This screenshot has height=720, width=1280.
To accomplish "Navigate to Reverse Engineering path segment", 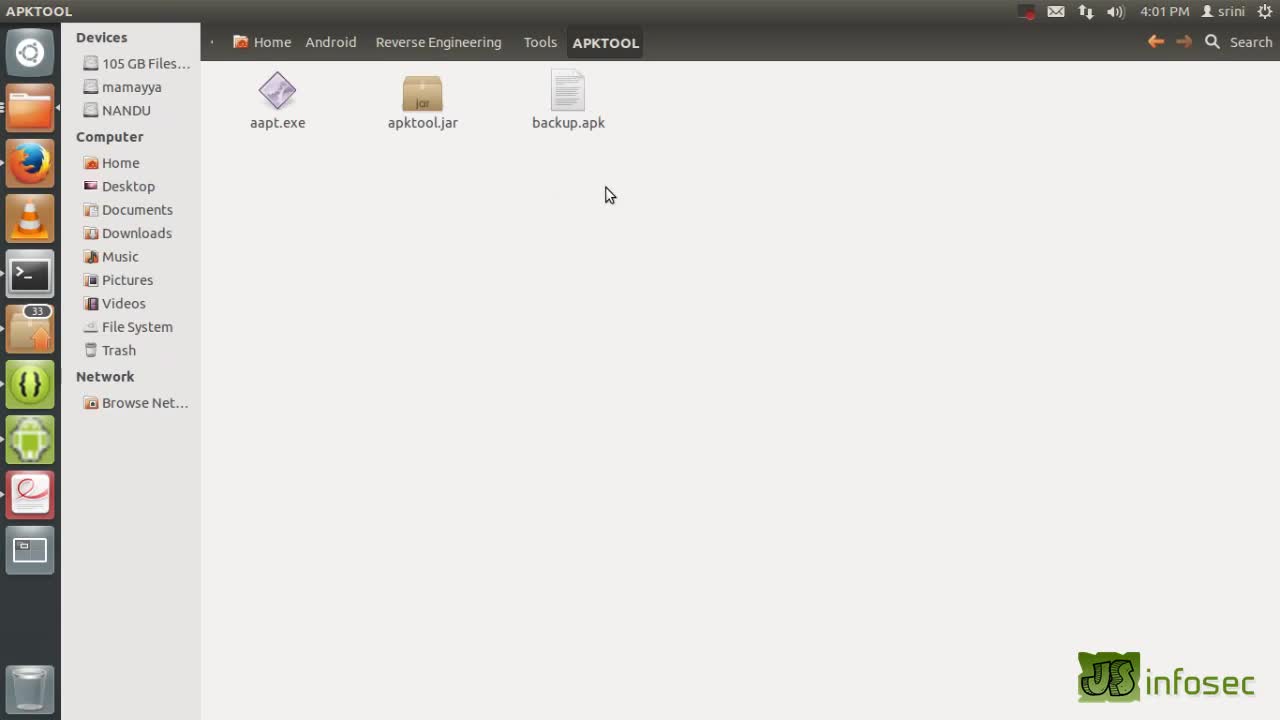I will pos(438,42).
